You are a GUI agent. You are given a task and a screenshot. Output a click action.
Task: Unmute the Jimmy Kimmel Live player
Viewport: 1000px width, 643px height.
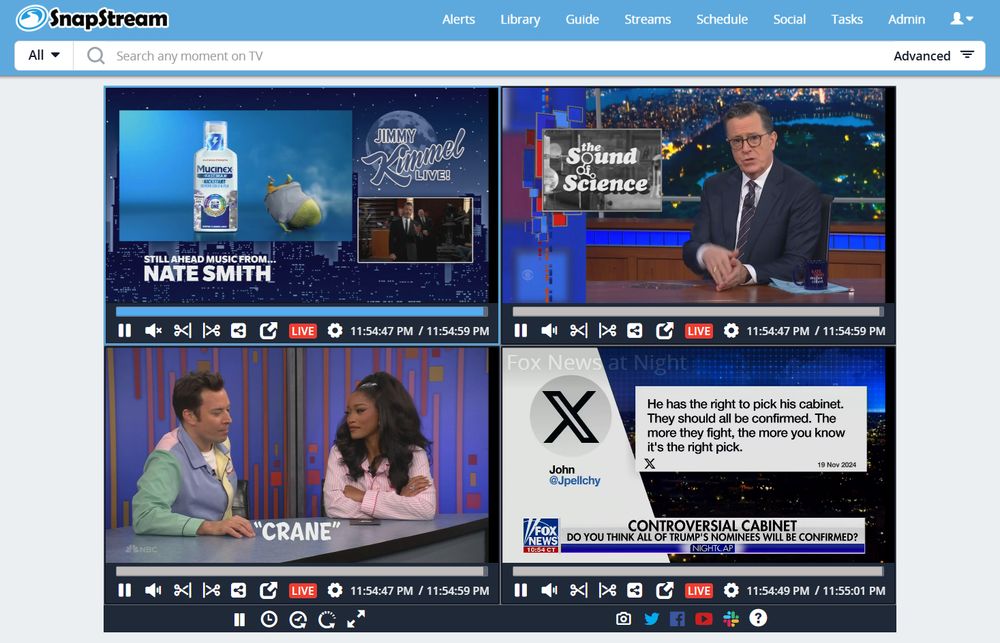point(153,330)
